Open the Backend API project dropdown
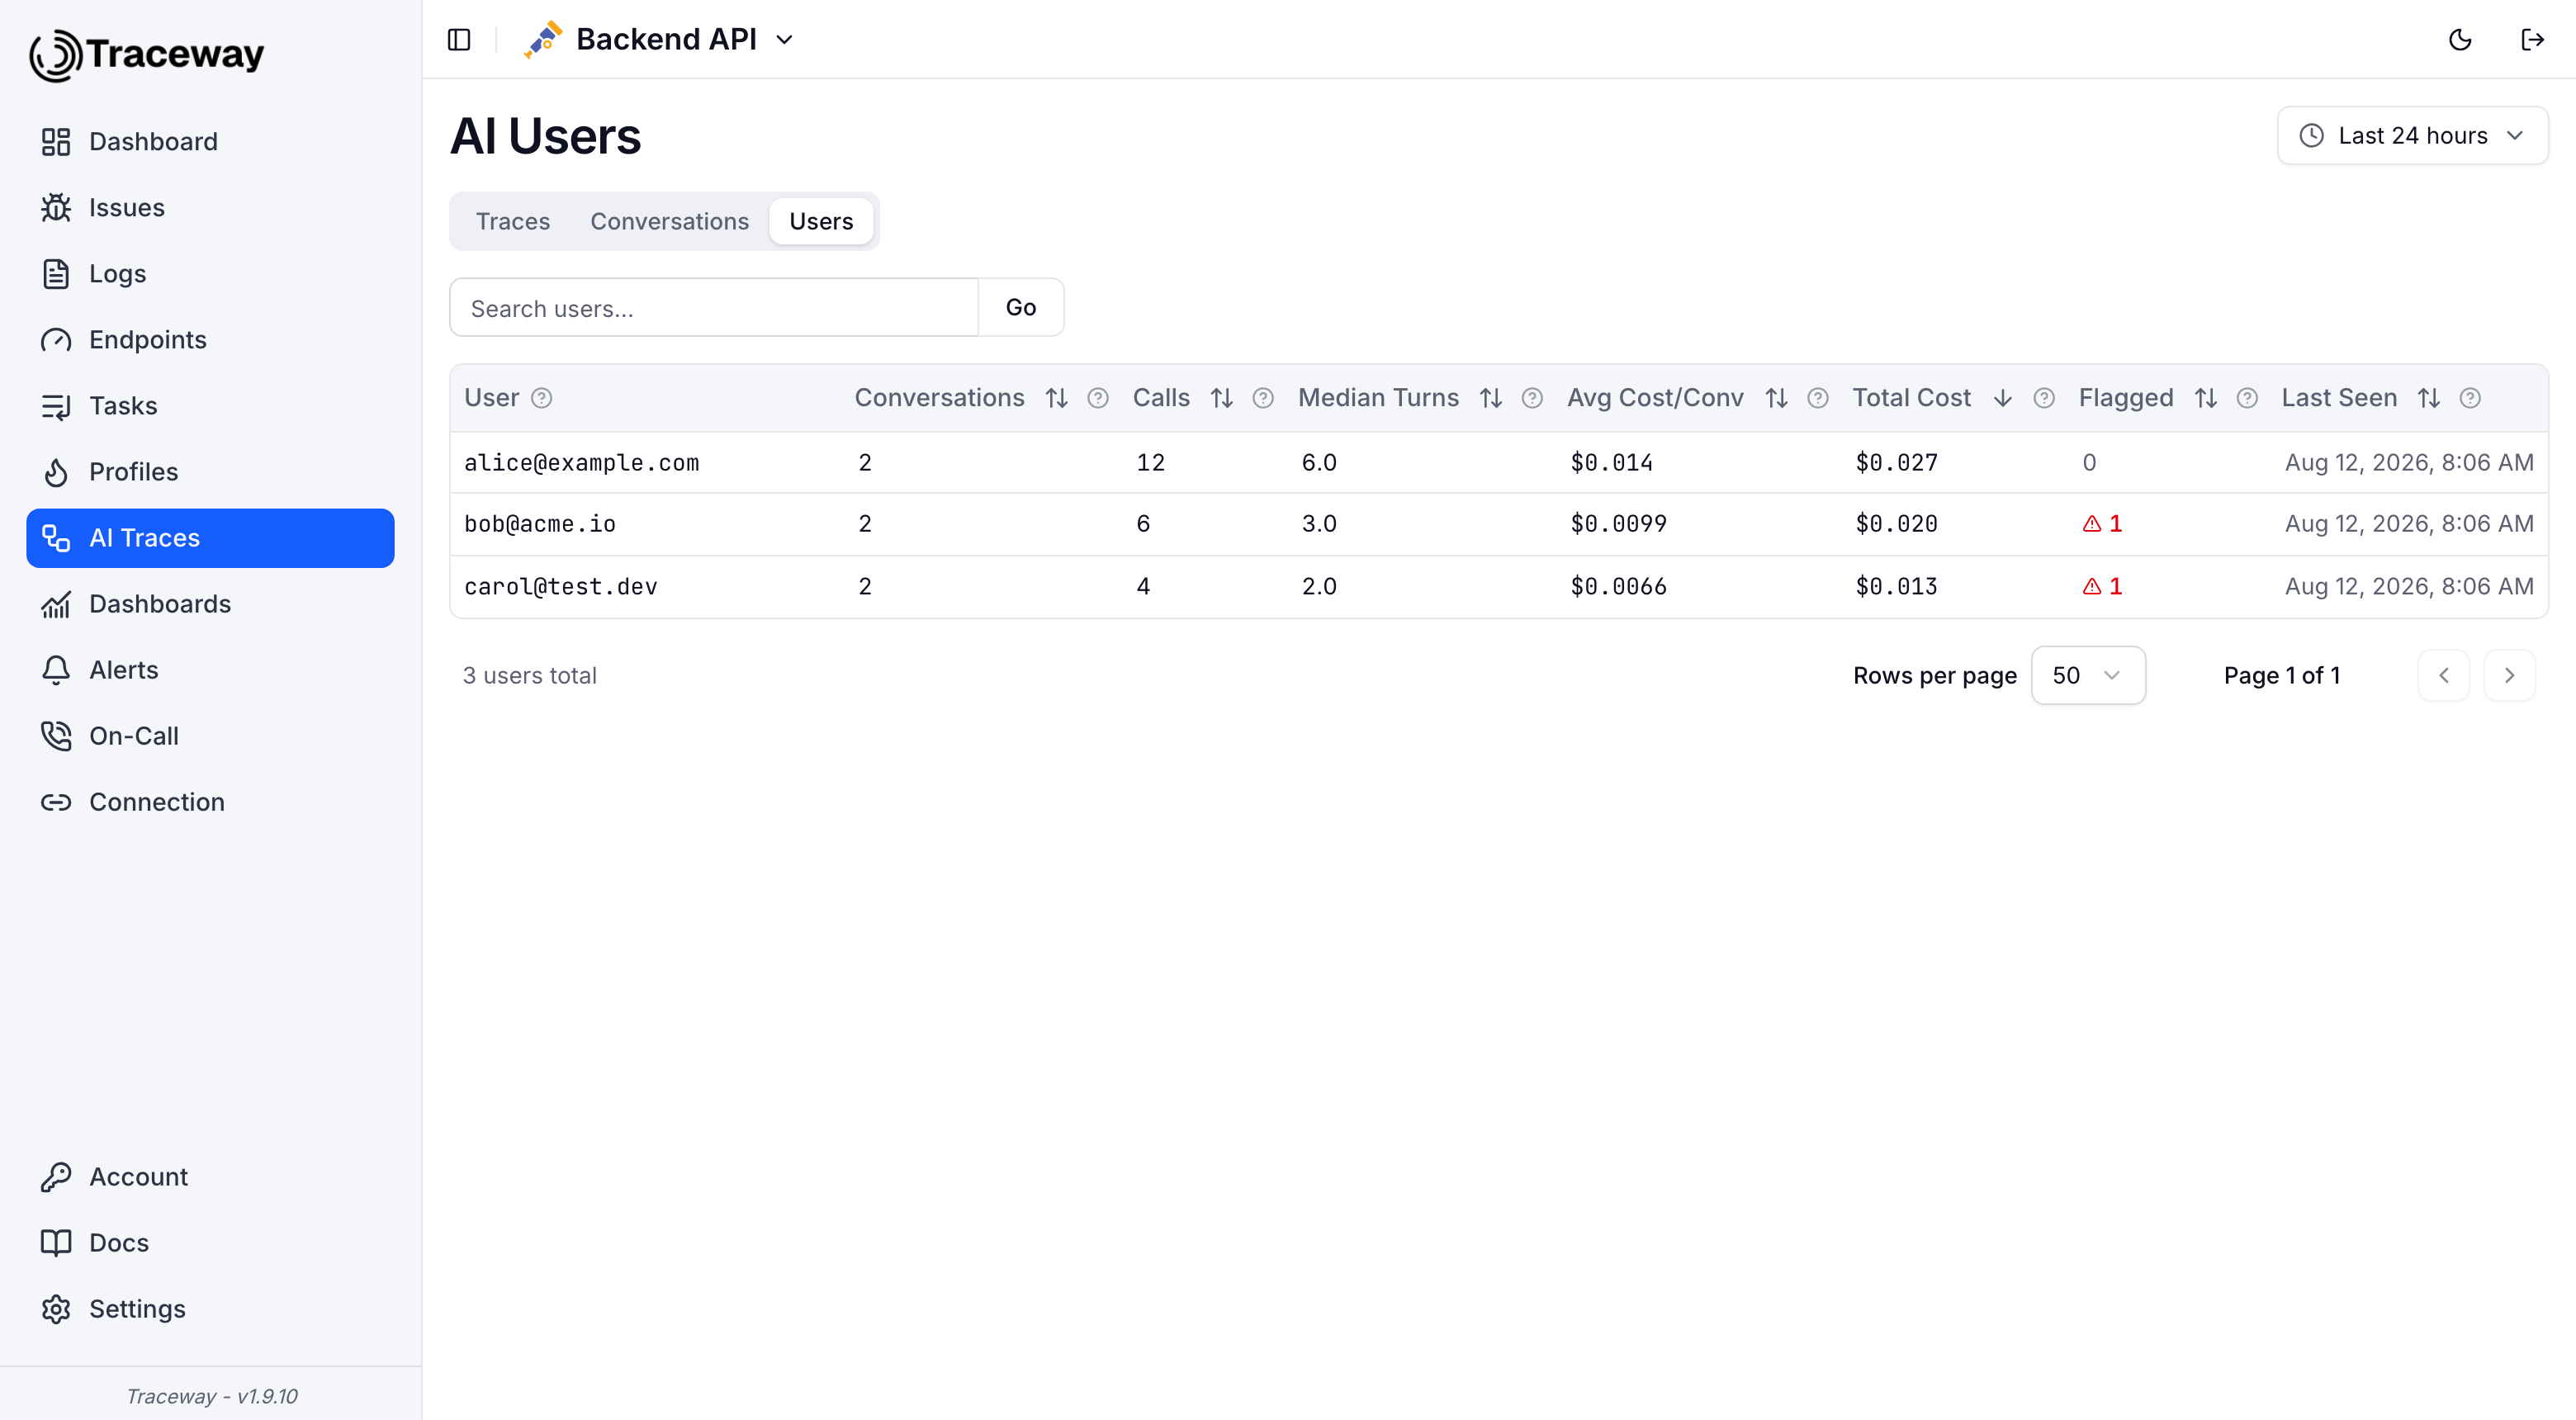2576x1420 pixels. coord(659,40)
